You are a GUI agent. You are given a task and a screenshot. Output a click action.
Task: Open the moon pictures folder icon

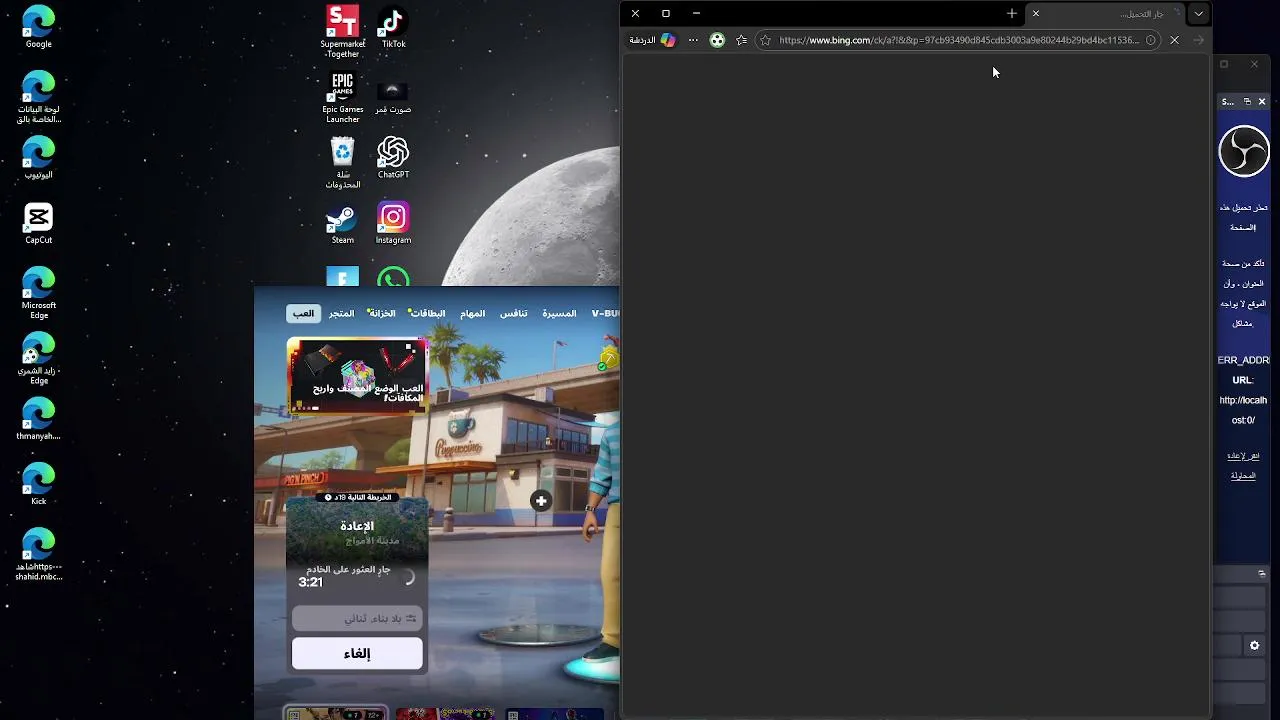(393, 97)
